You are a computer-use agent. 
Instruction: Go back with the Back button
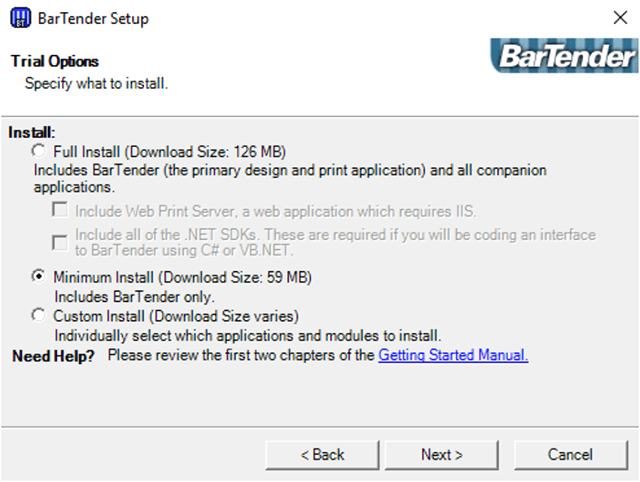(323, 454)
